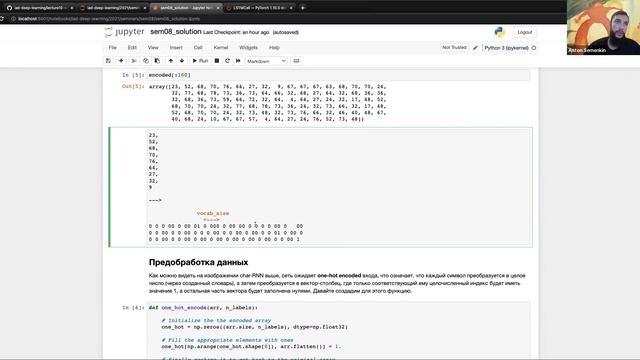Insert cell below with plus icon
Image resolution: width=640 pixels, height=360 pixels.
tap(121, 61)
